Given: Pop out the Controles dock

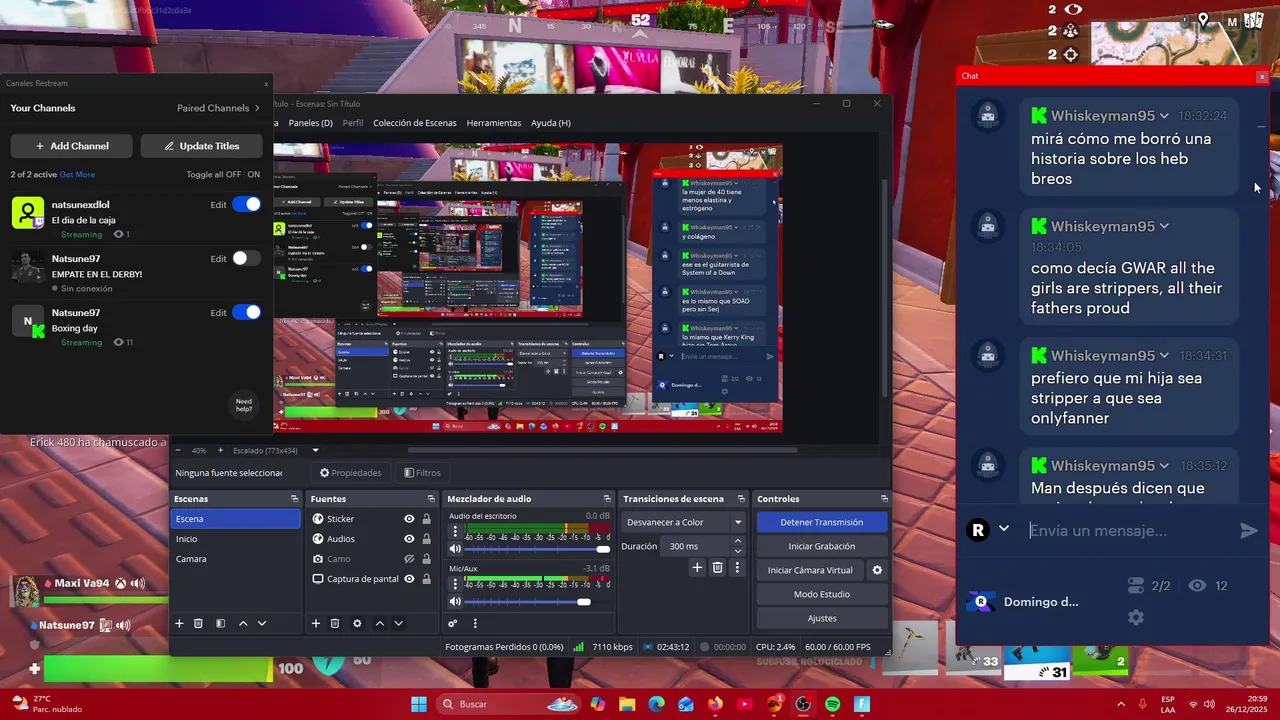Looking at the screenshot, I should pyautogui.click(x=884, y=498).
